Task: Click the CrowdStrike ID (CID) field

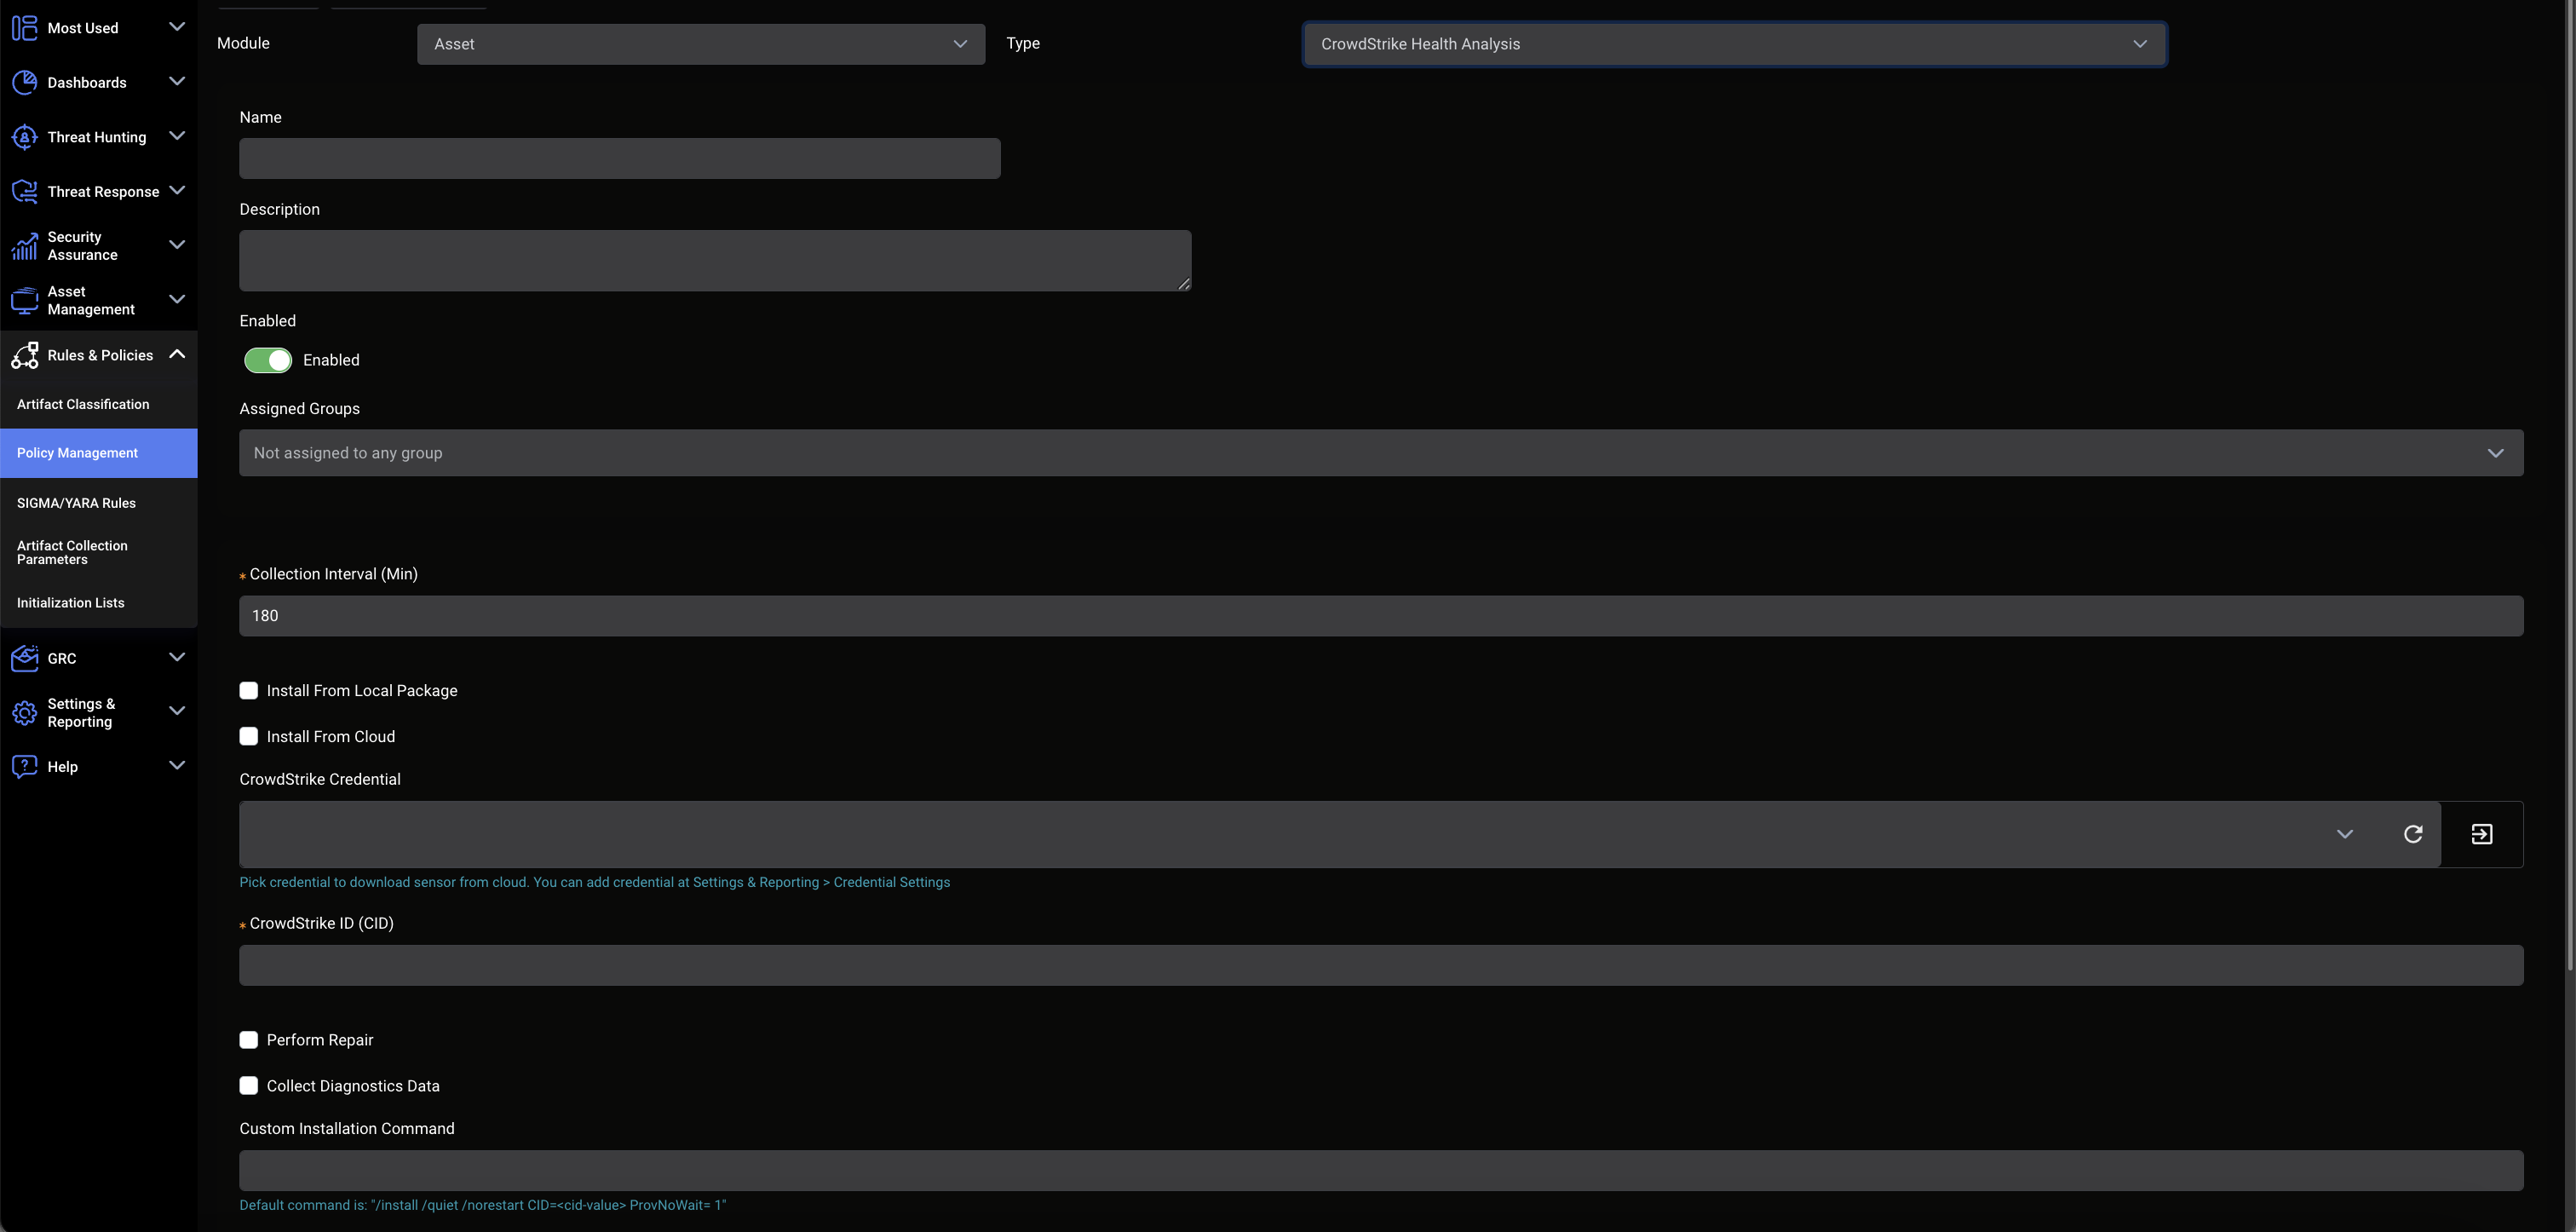Action: (x=1381, y=966)
